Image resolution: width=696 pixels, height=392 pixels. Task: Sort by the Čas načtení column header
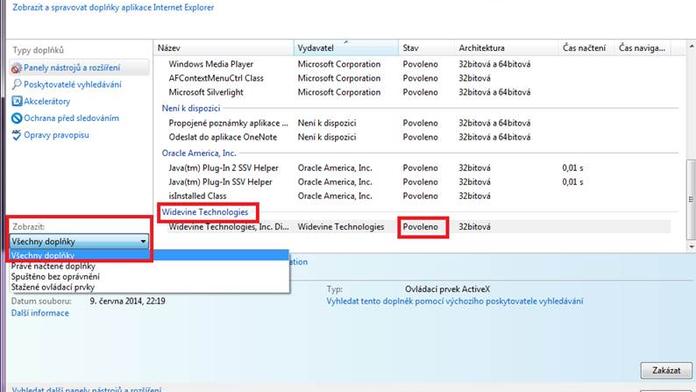click(x=586, y=48)
